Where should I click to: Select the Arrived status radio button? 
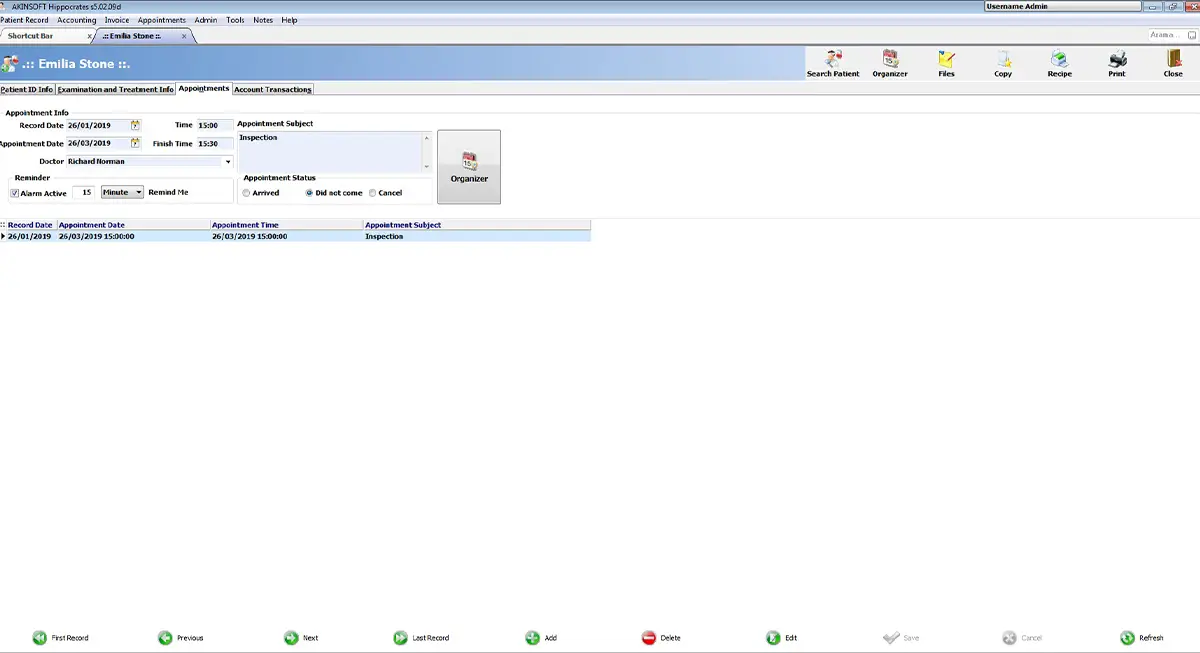247,193
